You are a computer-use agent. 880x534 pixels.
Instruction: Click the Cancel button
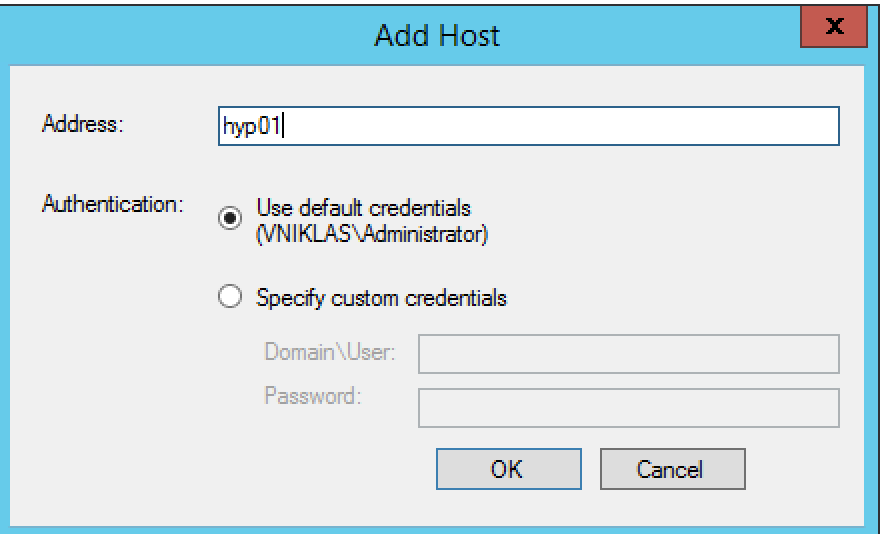[673, 469]
